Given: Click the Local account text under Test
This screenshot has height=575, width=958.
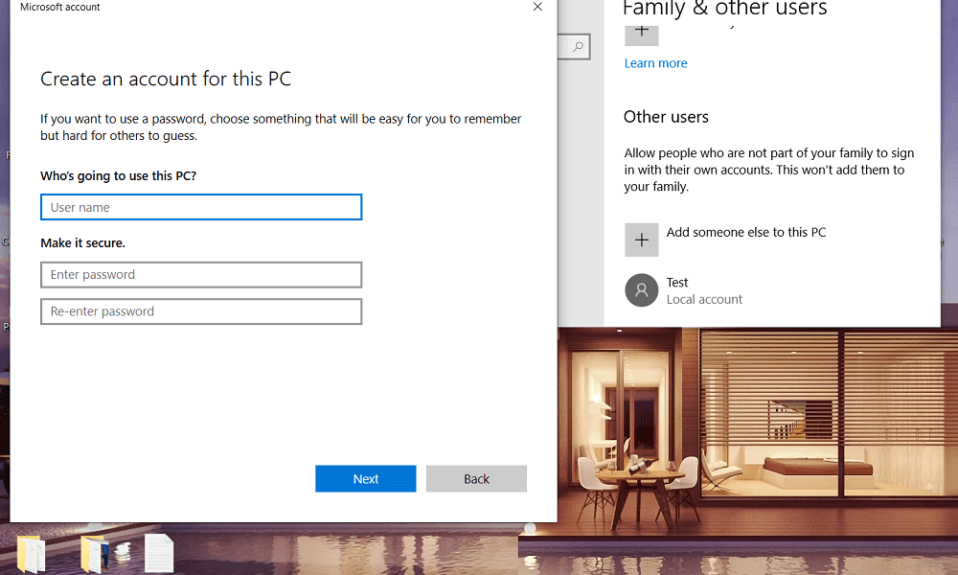Looking at the screenshot, I should (704, 299).
